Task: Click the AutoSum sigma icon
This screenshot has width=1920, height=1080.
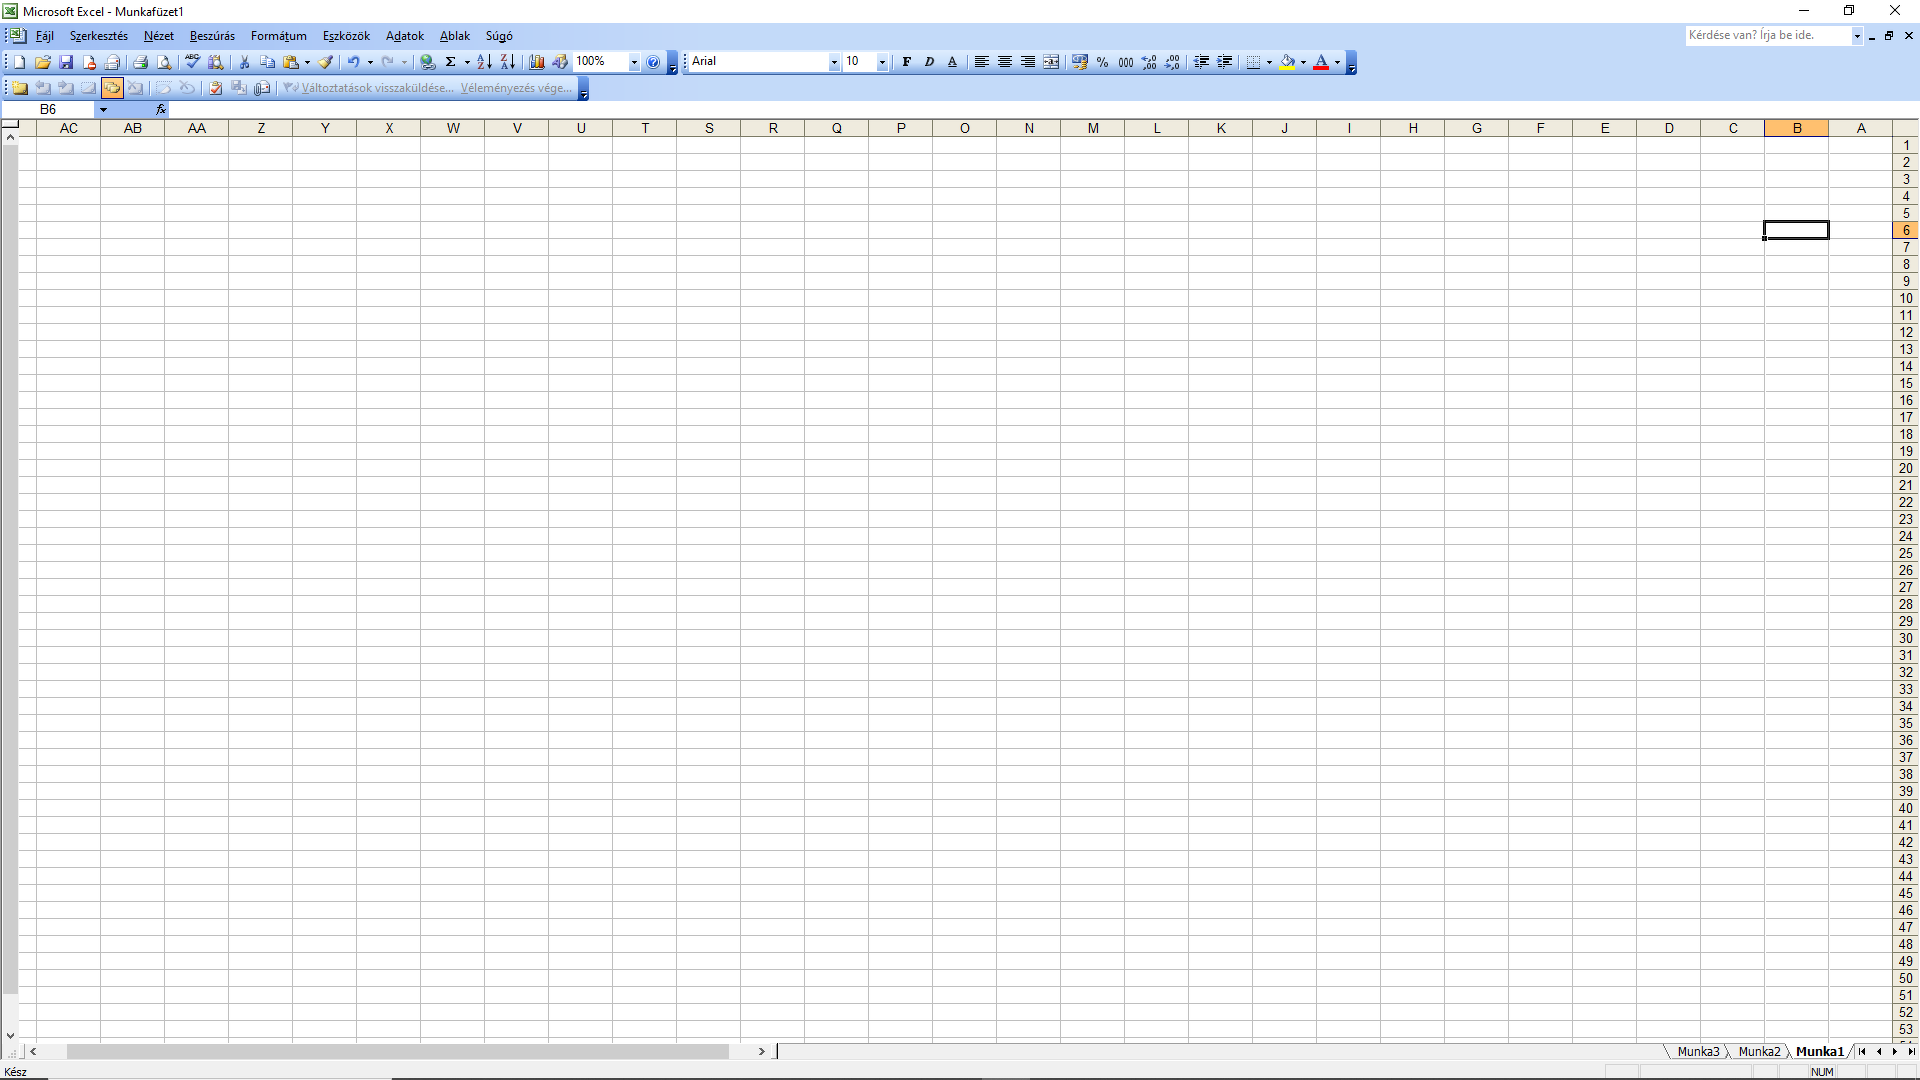Action: pos(451,62)
